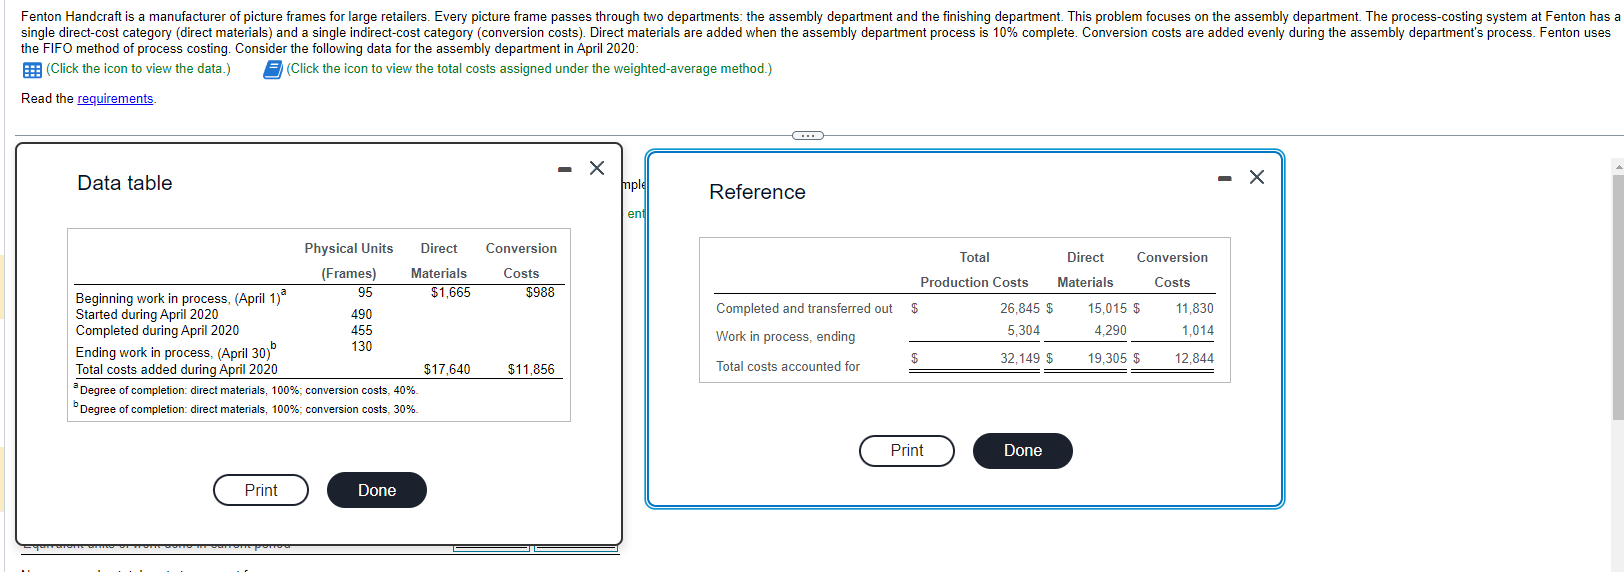This screenshot has width=1624, height=572.
Task: Close the Data table dialog
Action: coord(597,168)
